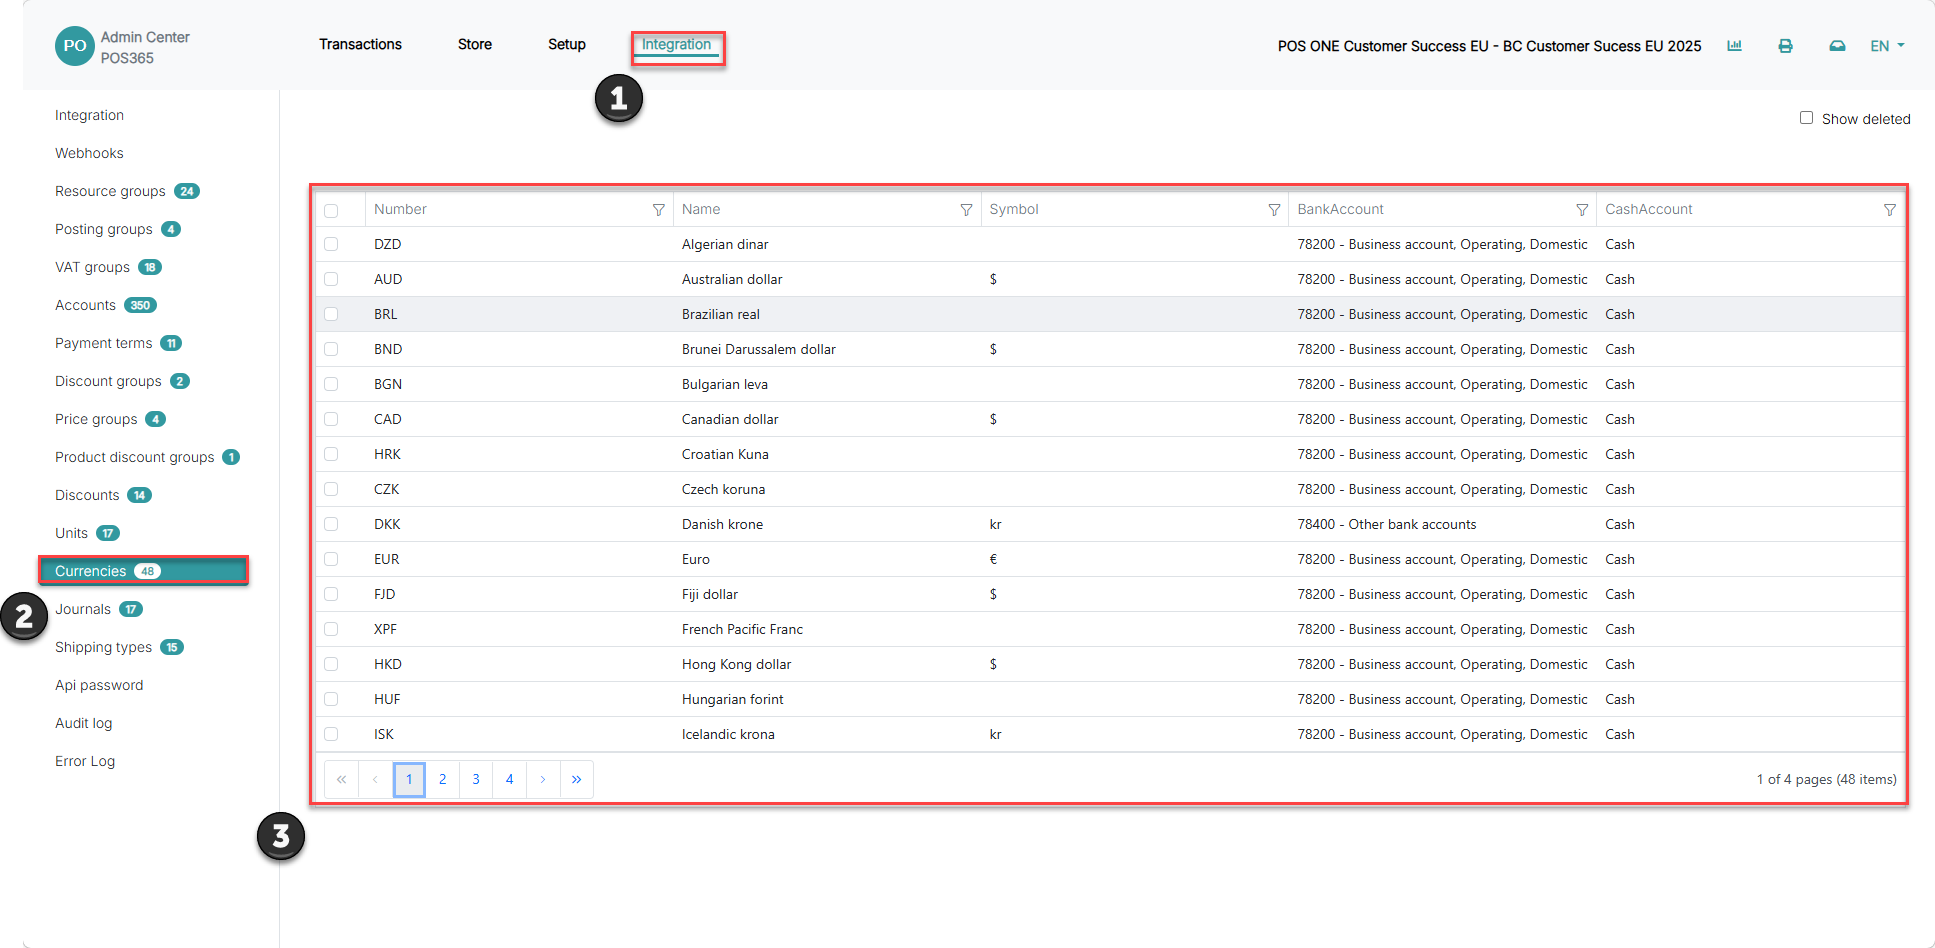1935x948 pixels.
Task: Click the Hungarian forint cell
Action: 733,699
